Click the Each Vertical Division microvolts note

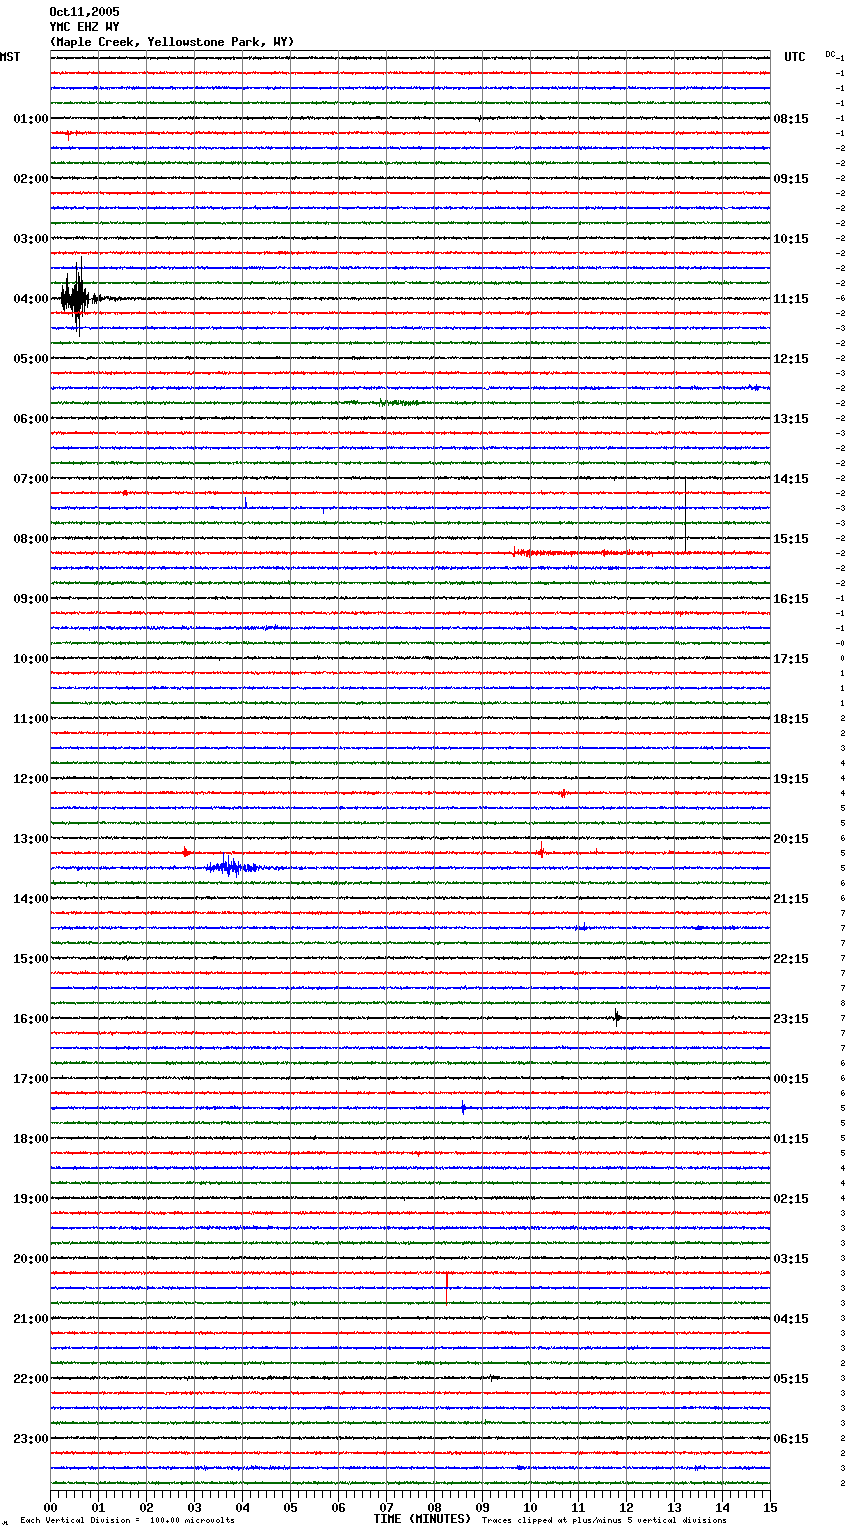click(x=128, y=1521)
